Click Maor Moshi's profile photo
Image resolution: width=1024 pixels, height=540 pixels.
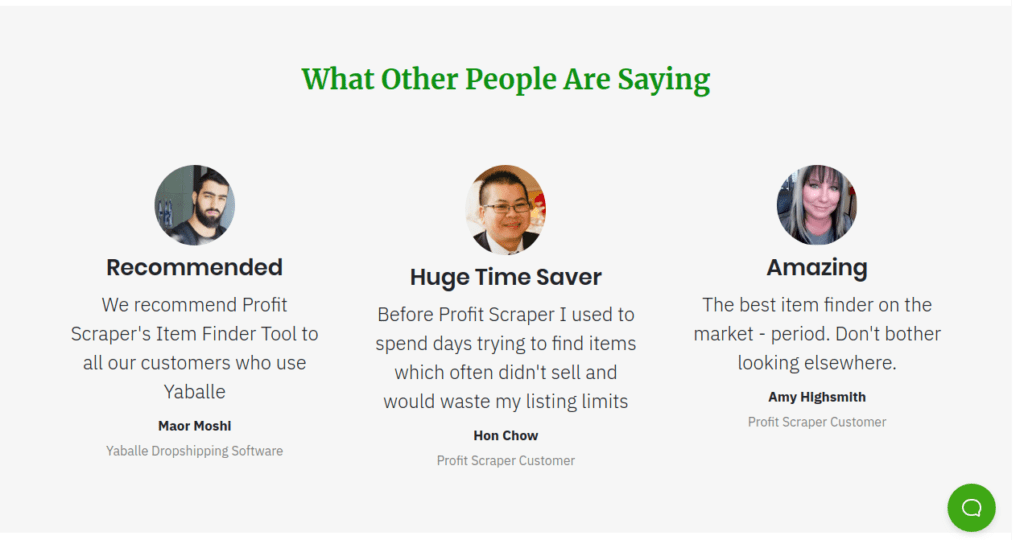195,205
